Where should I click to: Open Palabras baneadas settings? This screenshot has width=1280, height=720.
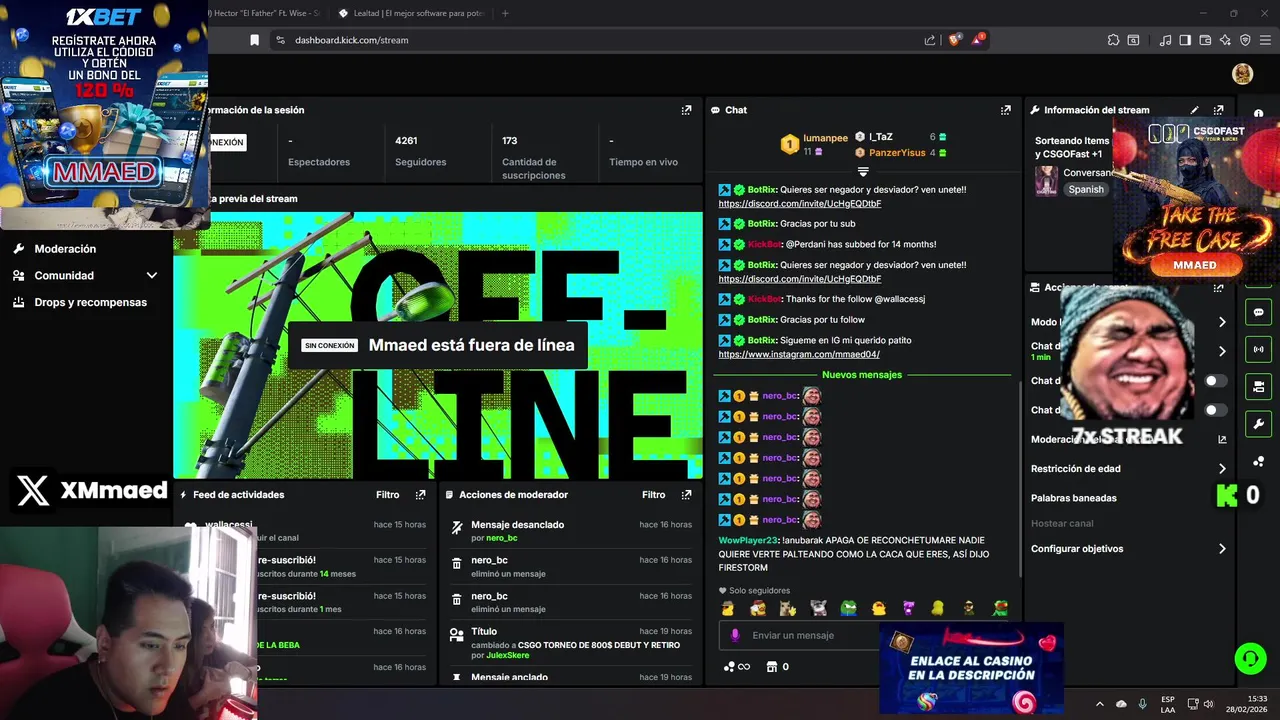point(1074,498)
